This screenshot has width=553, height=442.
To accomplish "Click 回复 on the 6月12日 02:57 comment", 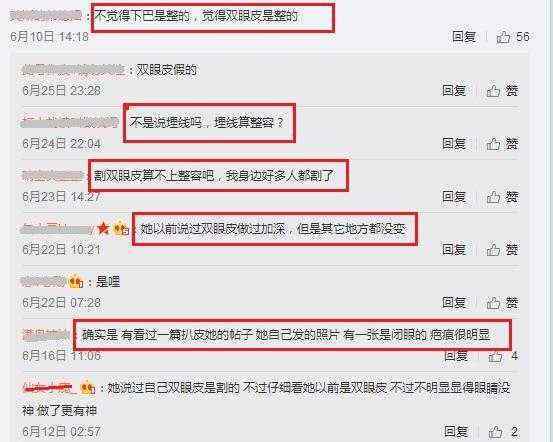I will click(456, 431).
